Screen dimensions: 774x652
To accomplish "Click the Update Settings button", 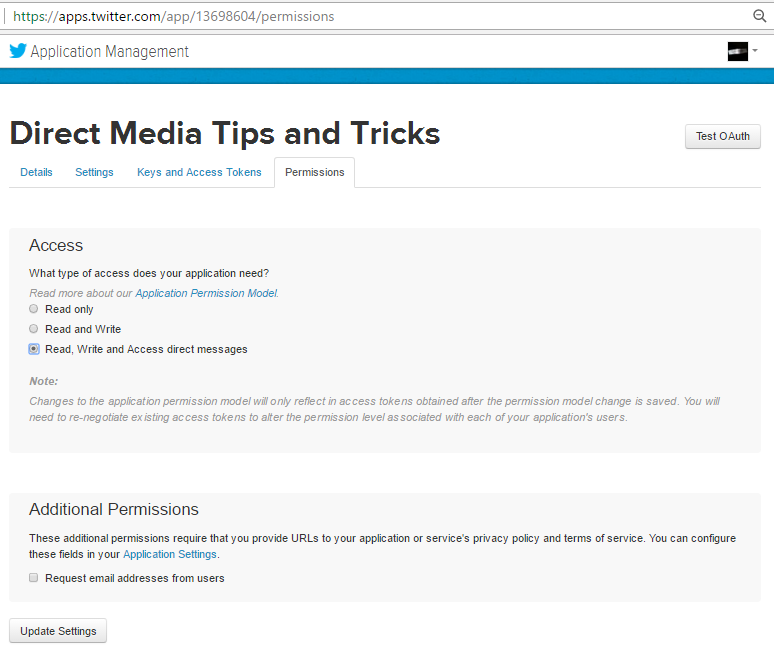I will tap(58, 631).
